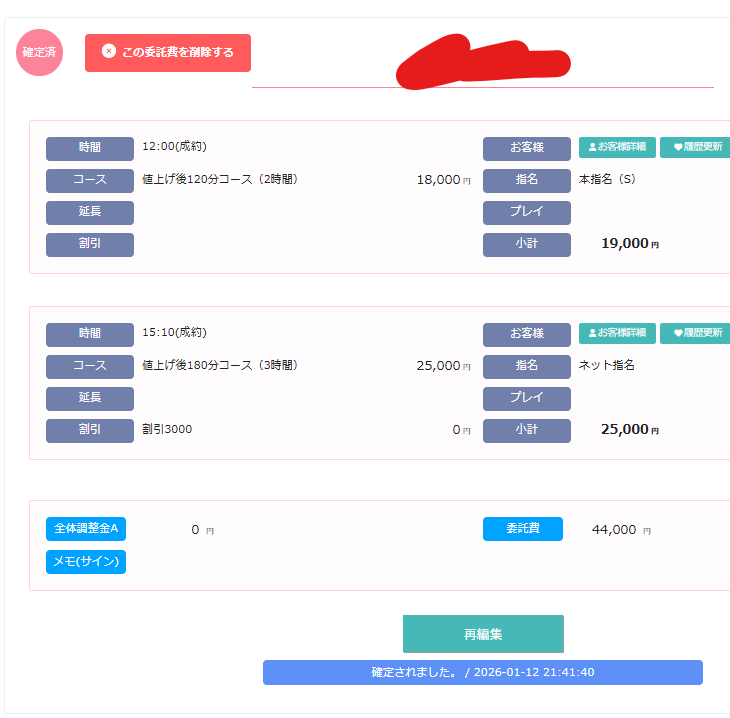Click the 確定されました confirmation banner
Screen dimensions: 730x718
(x=482, y=672)
